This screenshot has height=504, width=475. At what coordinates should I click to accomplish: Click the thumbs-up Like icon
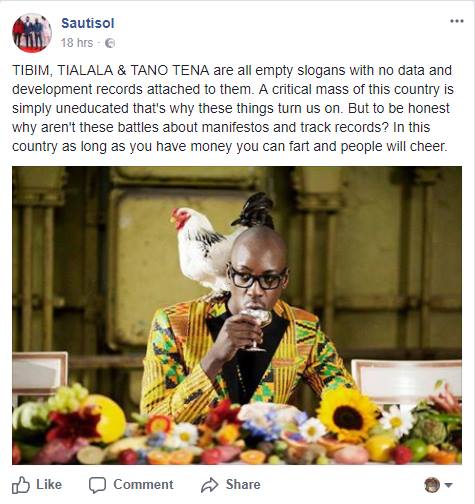[x=21, y=485]
